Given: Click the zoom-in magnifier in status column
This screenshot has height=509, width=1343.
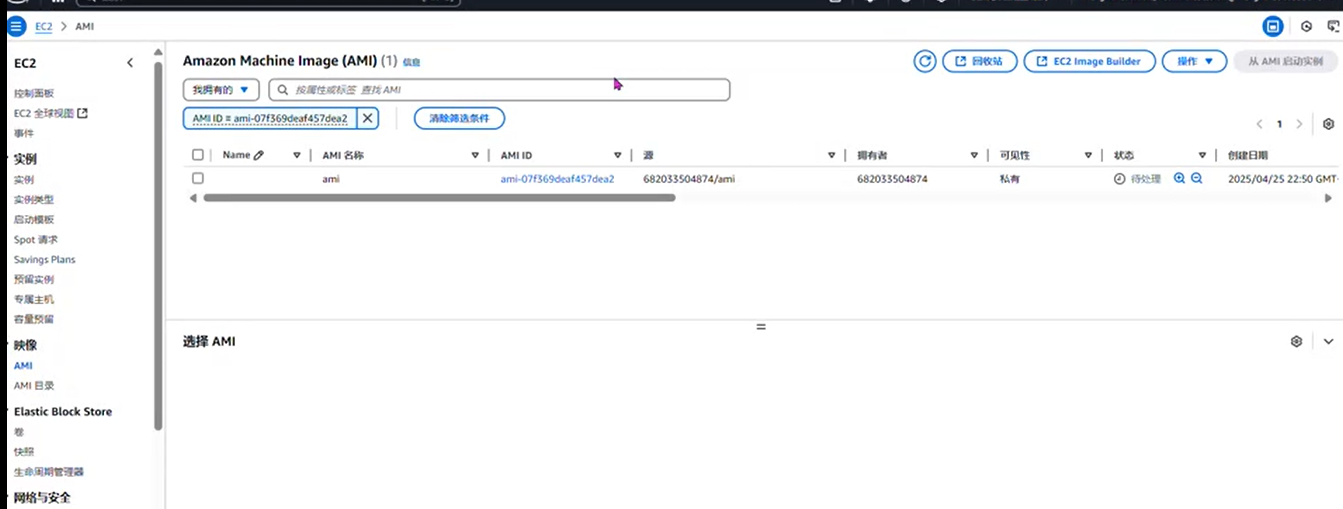Looking at the screenshot, I should click(1179, 178).
